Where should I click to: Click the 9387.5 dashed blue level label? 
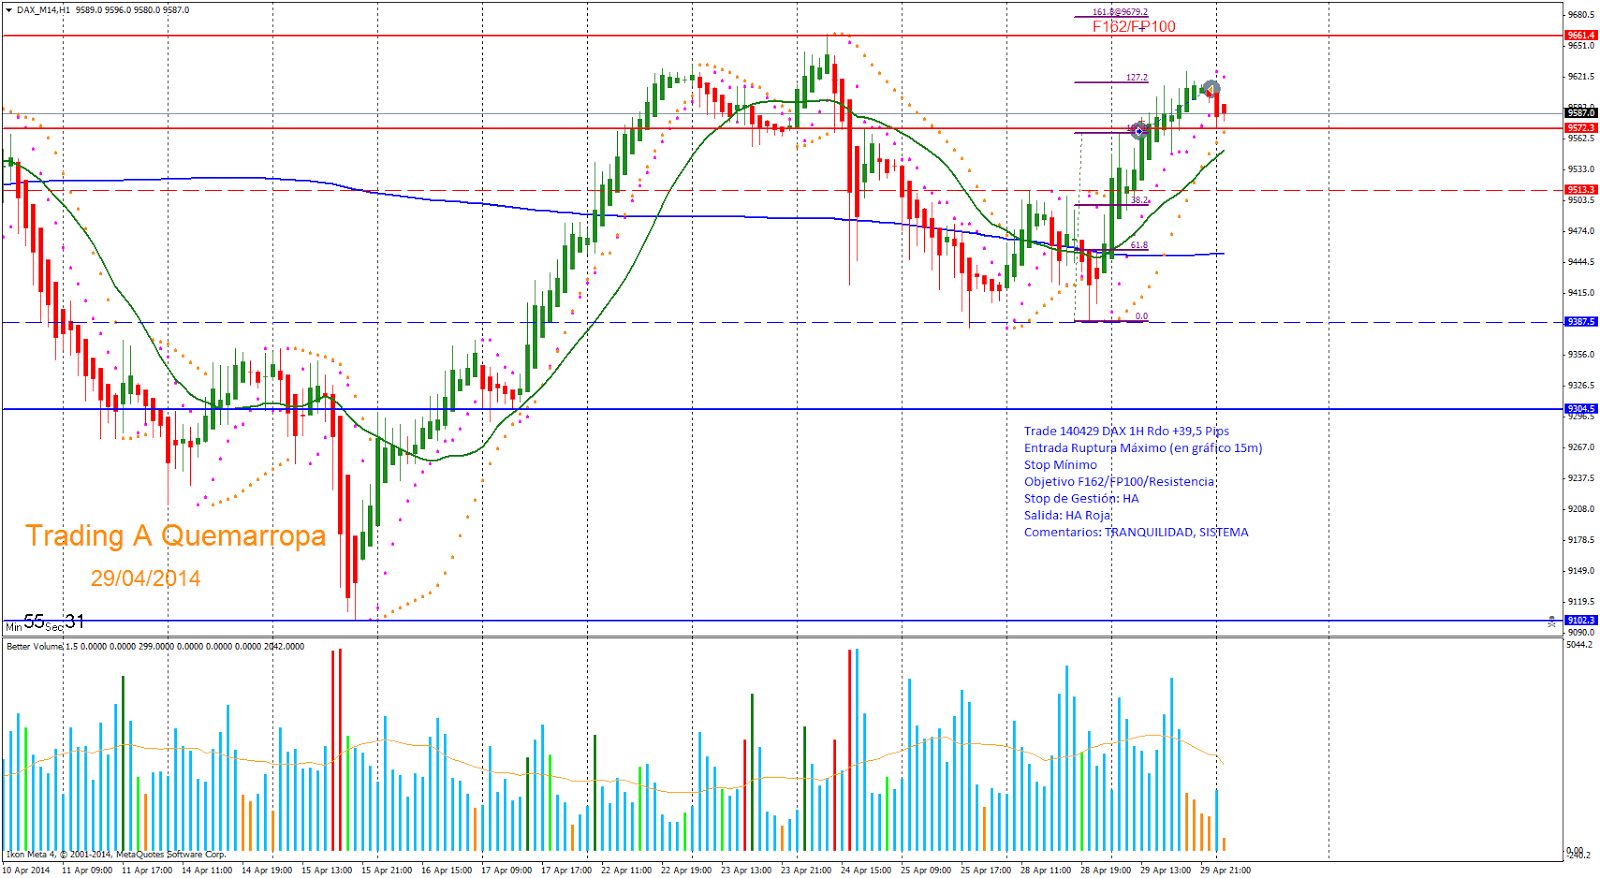[x=1580, y=322]
